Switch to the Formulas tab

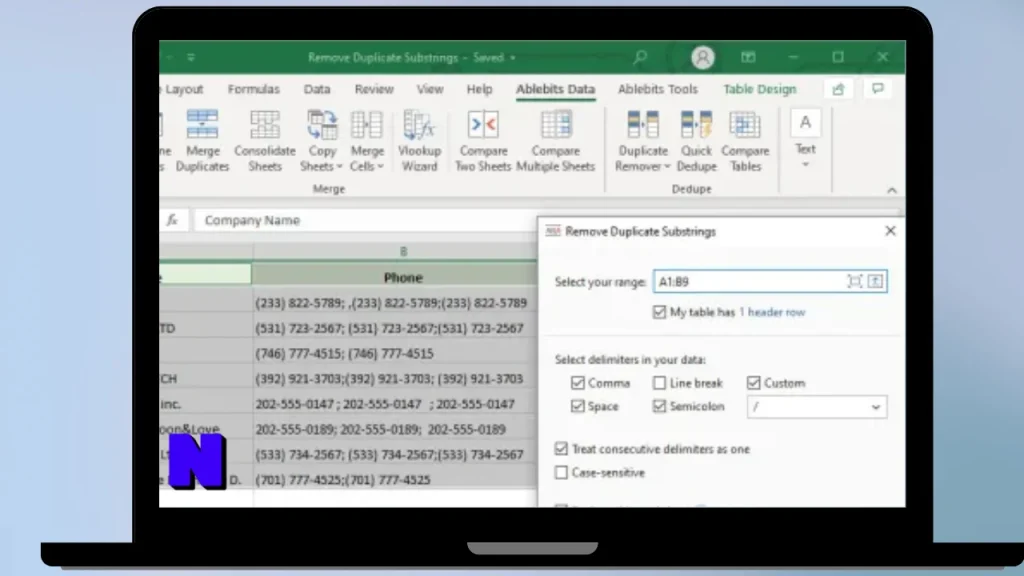253,89
